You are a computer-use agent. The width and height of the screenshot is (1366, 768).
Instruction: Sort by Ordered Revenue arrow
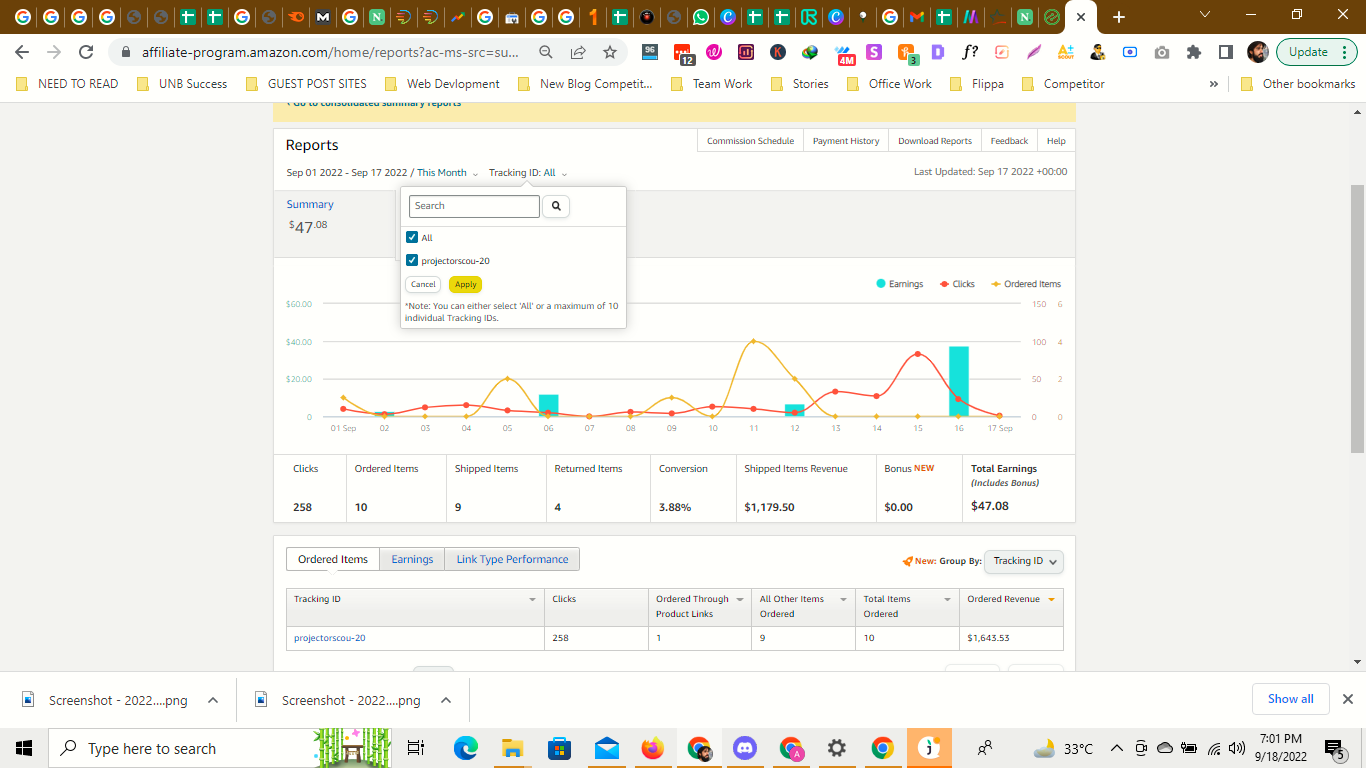[1051, 600]
